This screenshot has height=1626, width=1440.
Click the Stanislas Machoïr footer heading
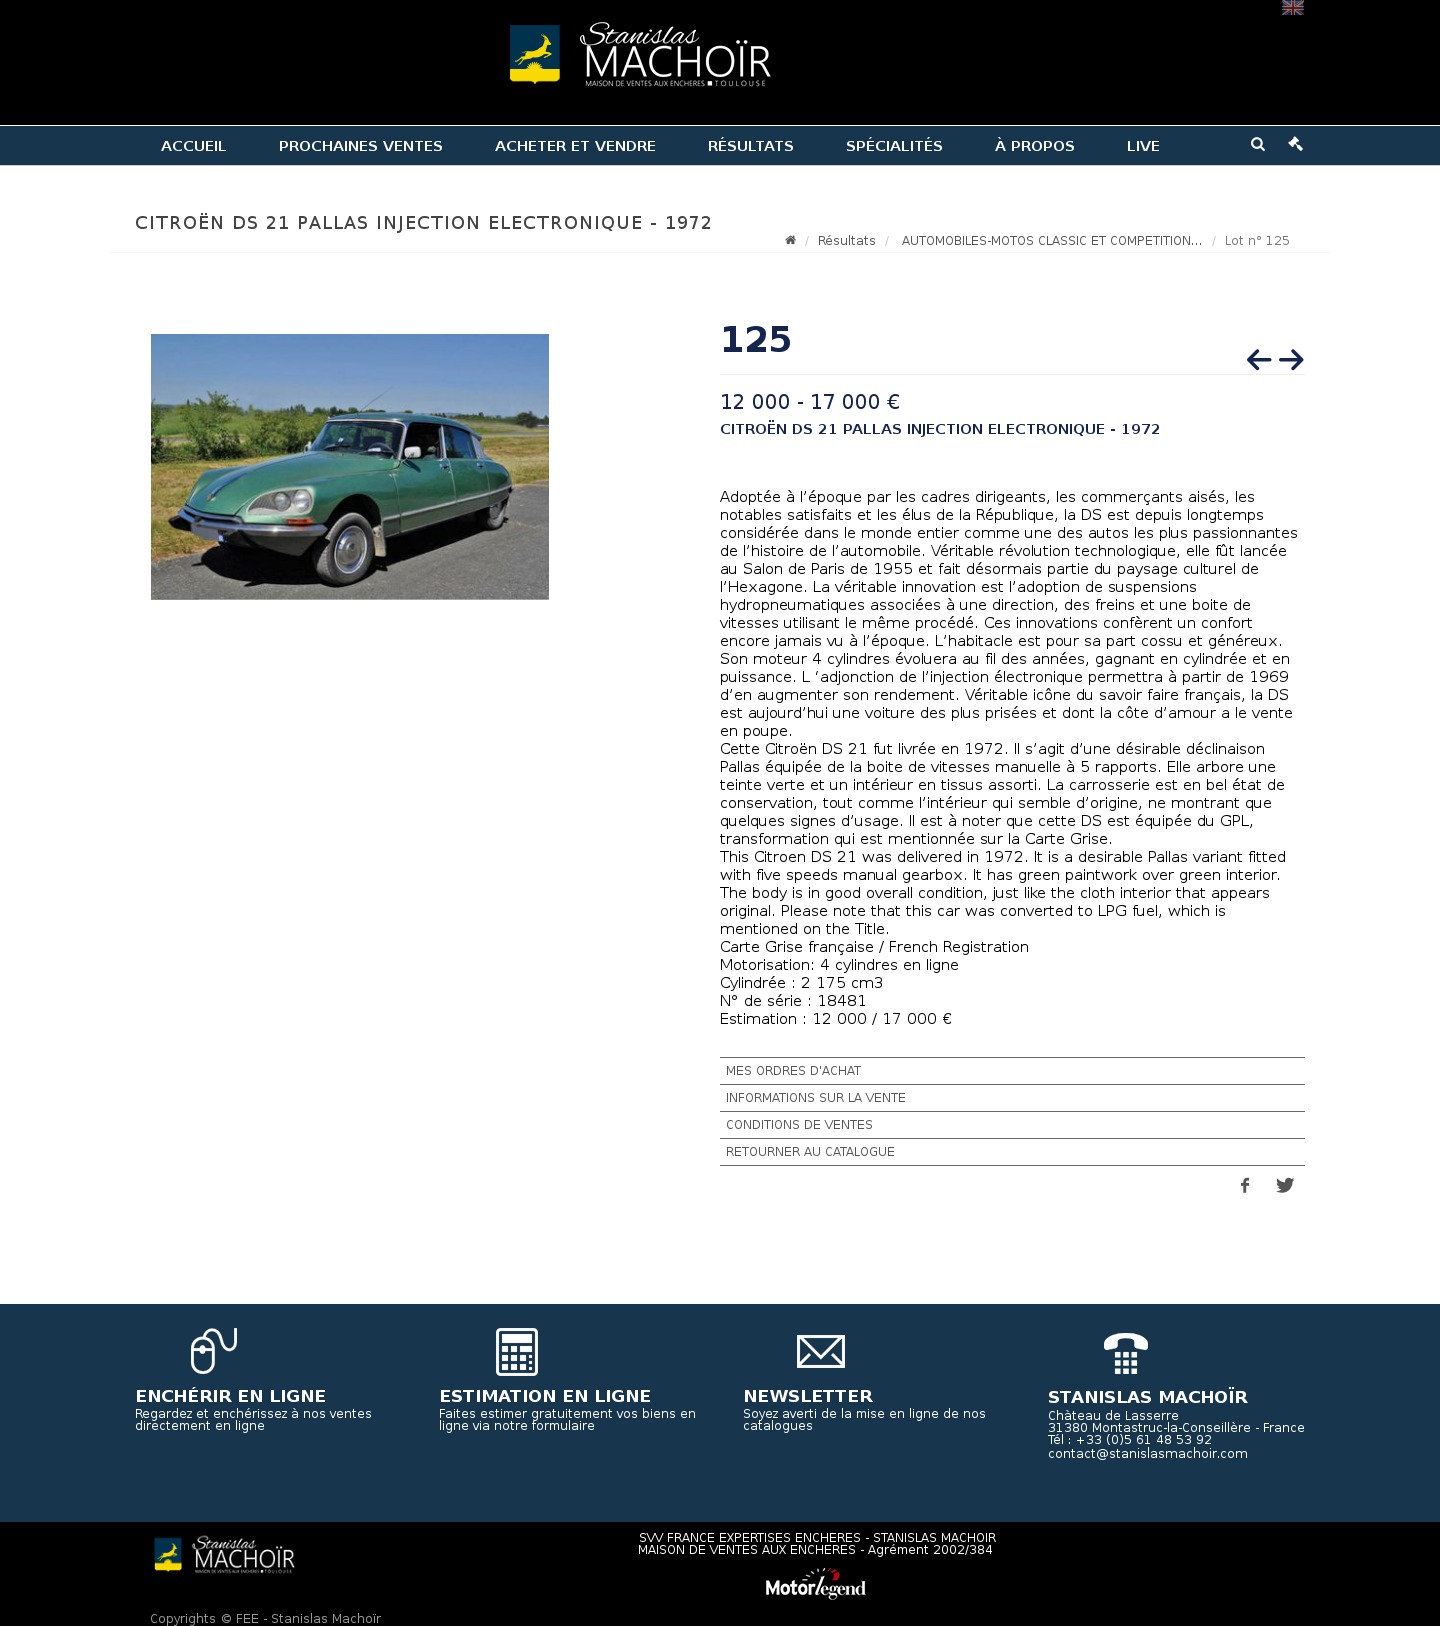[x=1148, y=1397]
